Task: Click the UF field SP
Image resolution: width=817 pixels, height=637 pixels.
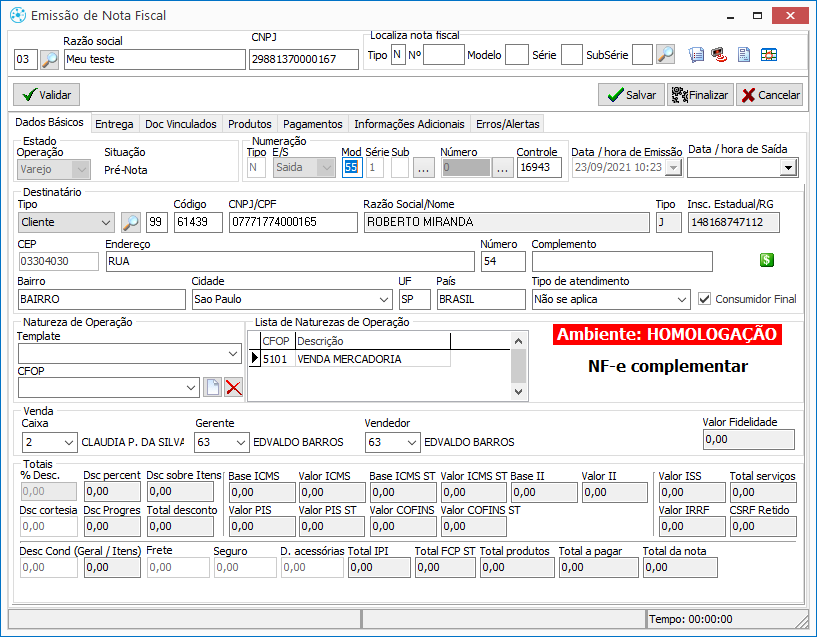Action: coord(415,299)
